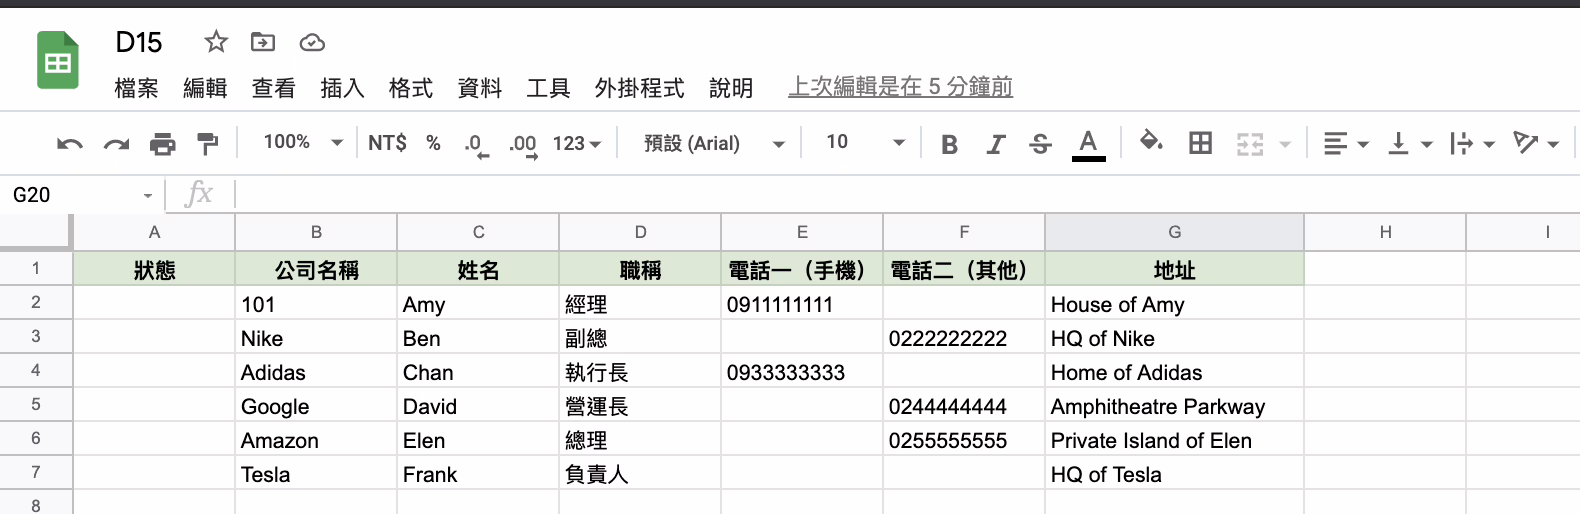Open the 123 number formats dropdown

pos(577,143)
